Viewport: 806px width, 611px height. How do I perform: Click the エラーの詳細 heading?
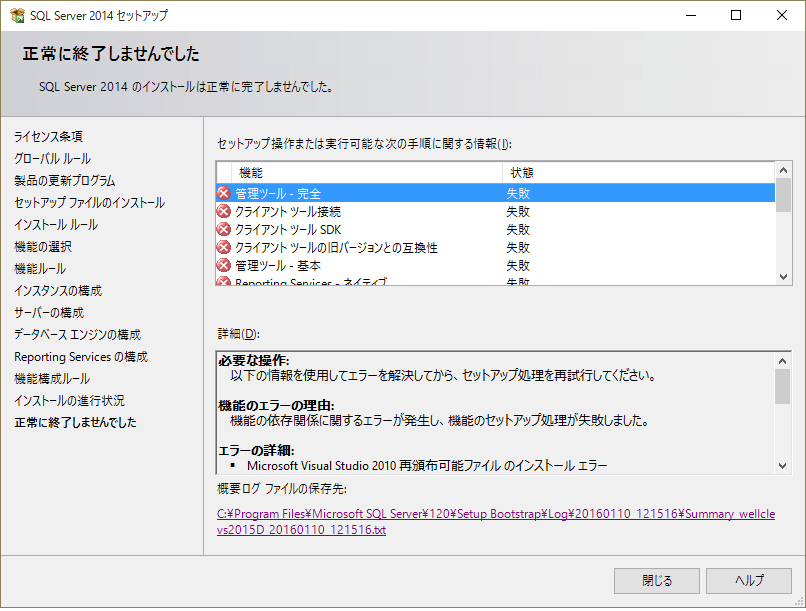(257, 451)
